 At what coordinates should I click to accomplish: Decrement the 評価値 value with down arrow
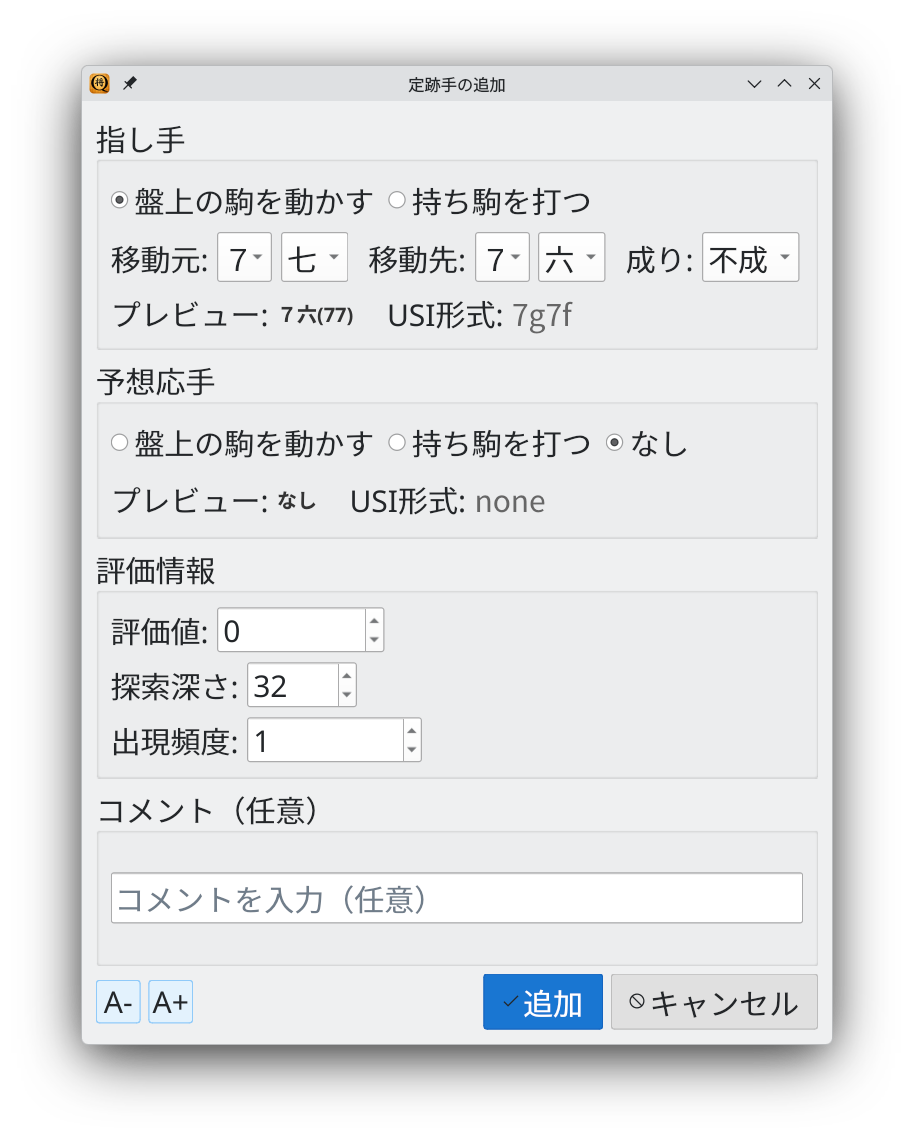tap(375, 638)
